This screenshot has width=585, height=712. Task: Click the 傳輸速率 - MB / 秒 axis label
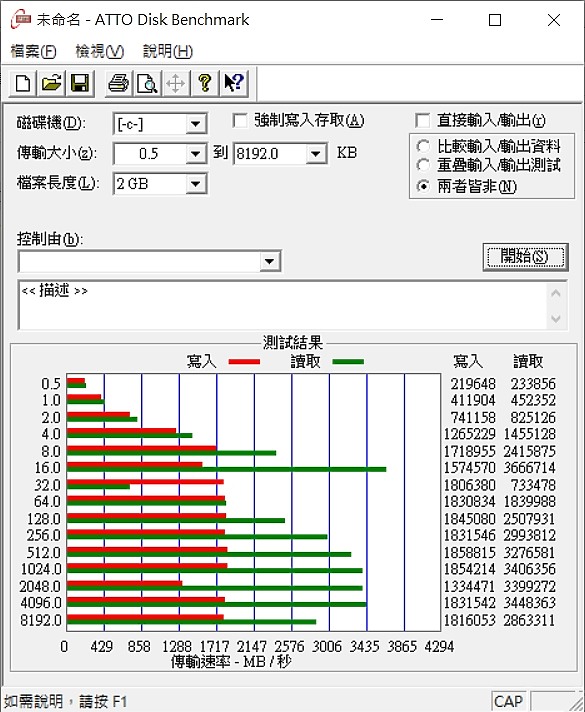(x=231, y=662)
